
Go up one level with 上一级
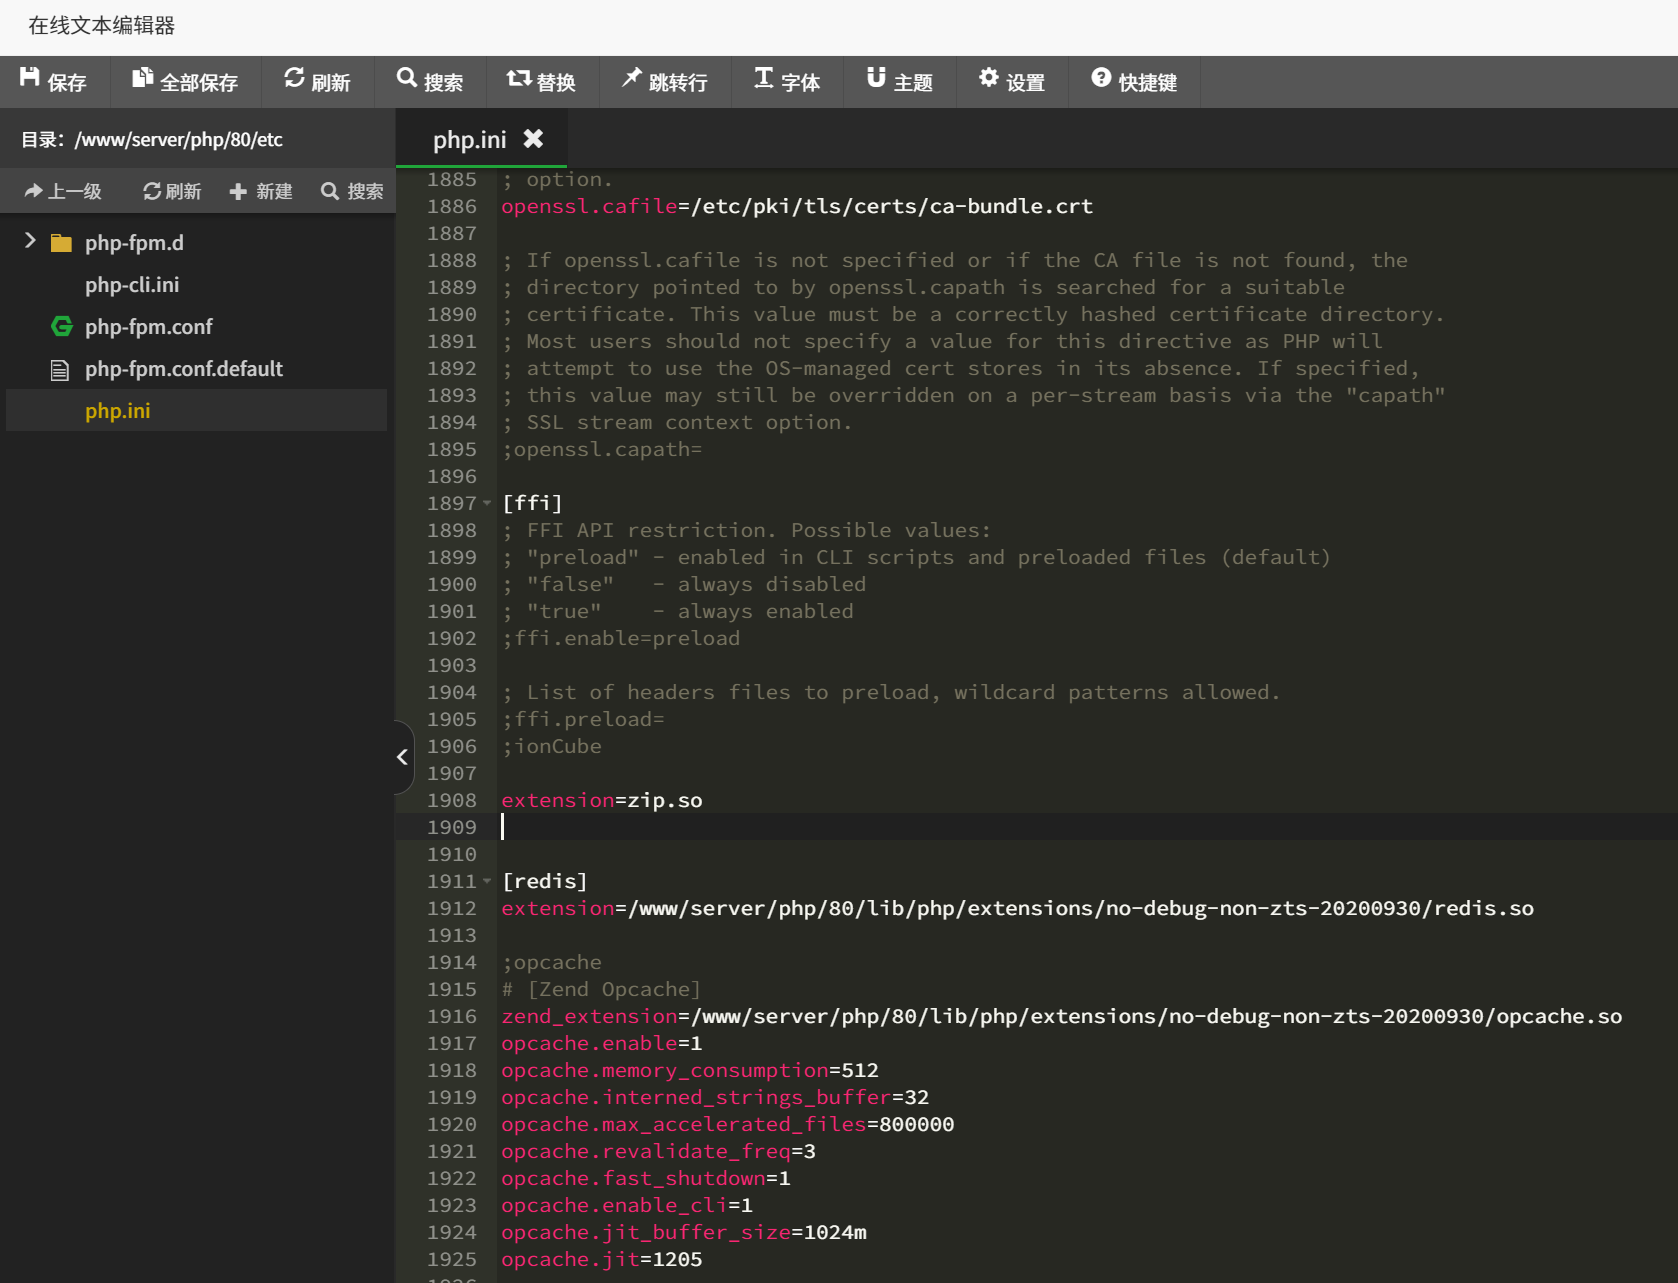(x=63, y=191)
